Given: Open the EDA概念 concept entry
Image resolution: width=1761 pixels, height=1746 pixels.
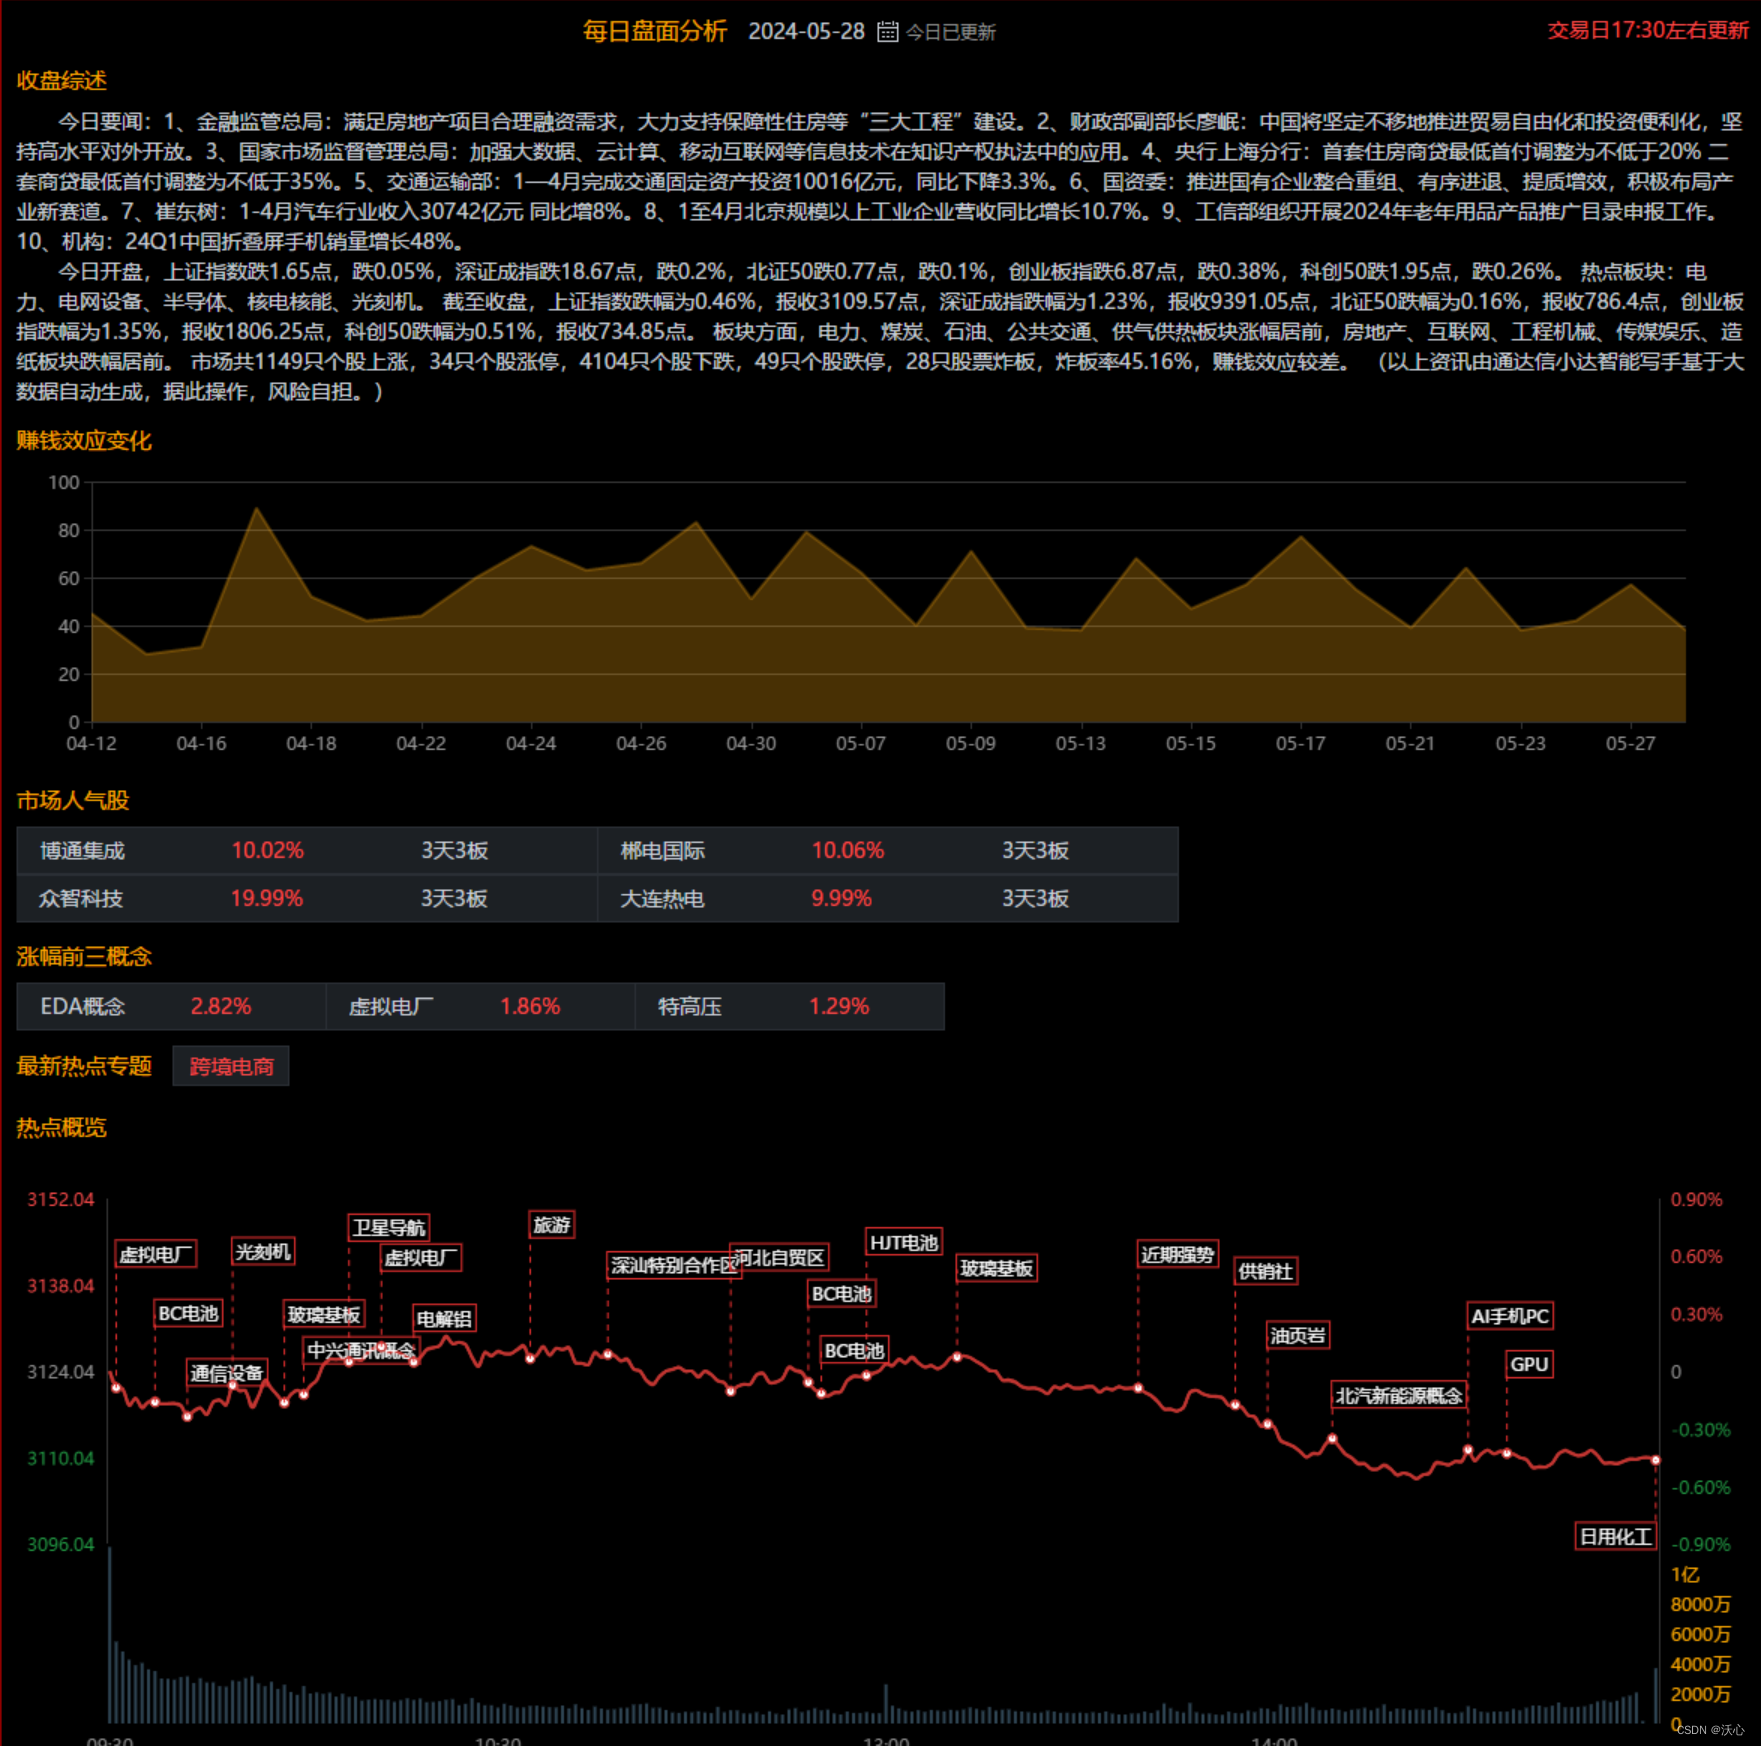Looking at the screenshot, I should [x=82, y=1007].
